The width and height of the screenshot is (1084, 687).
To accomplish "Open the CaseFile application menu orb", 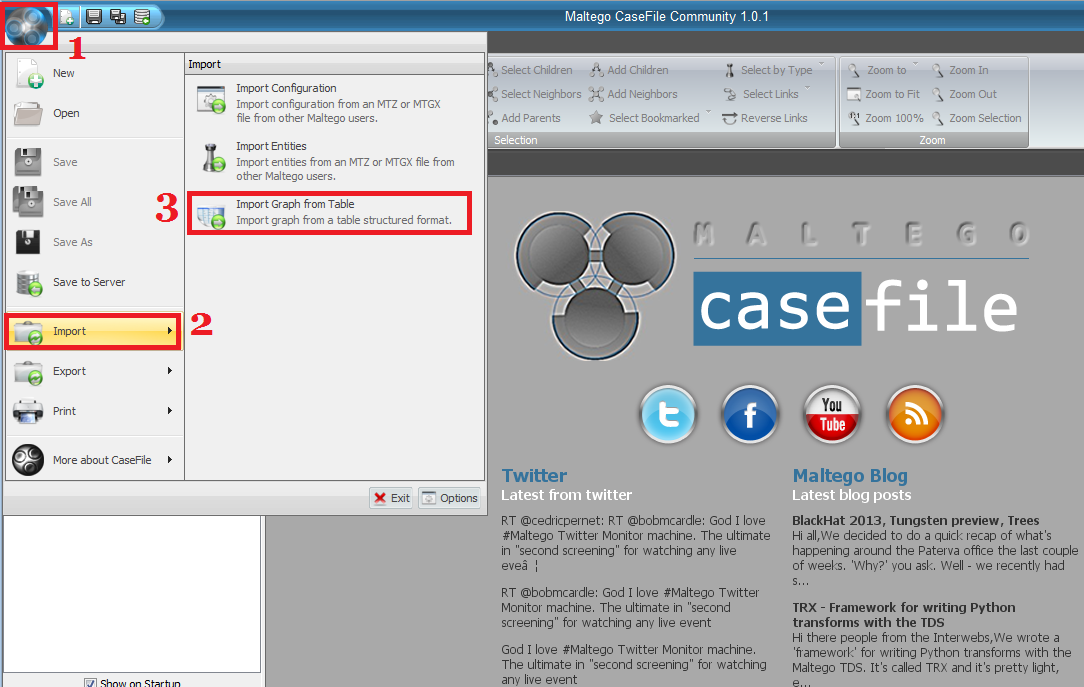I will tap(28, 25).
